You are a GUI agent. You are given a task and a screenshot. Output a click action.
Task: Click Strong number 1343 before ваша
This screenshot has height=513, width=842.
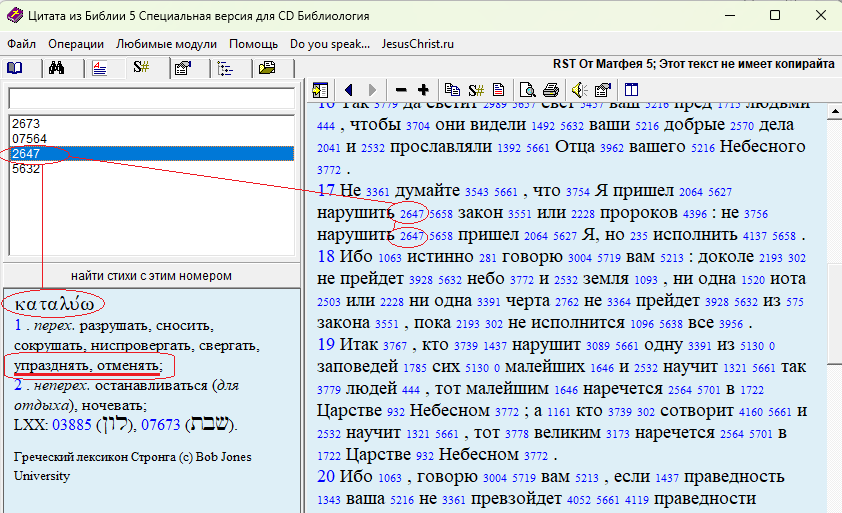(x=329, y=501)
